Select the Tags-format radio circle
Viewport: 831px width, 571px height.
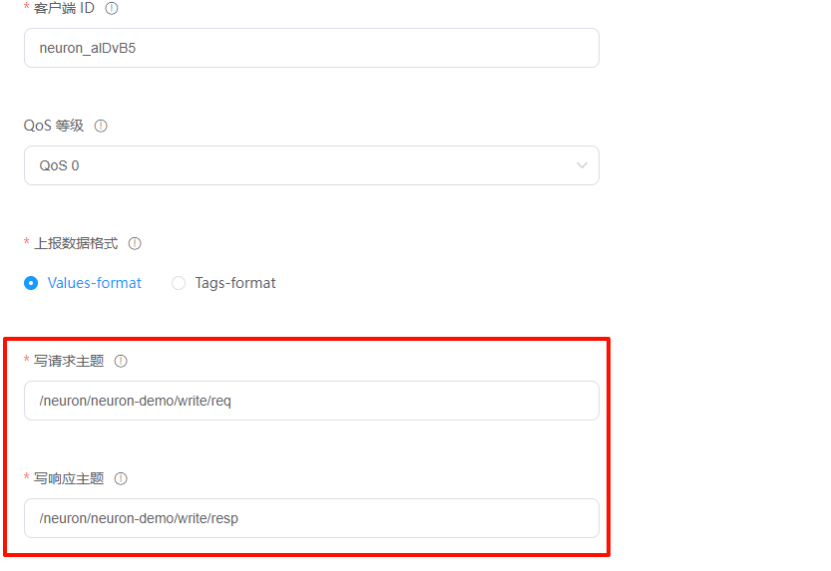click(179, 283)
